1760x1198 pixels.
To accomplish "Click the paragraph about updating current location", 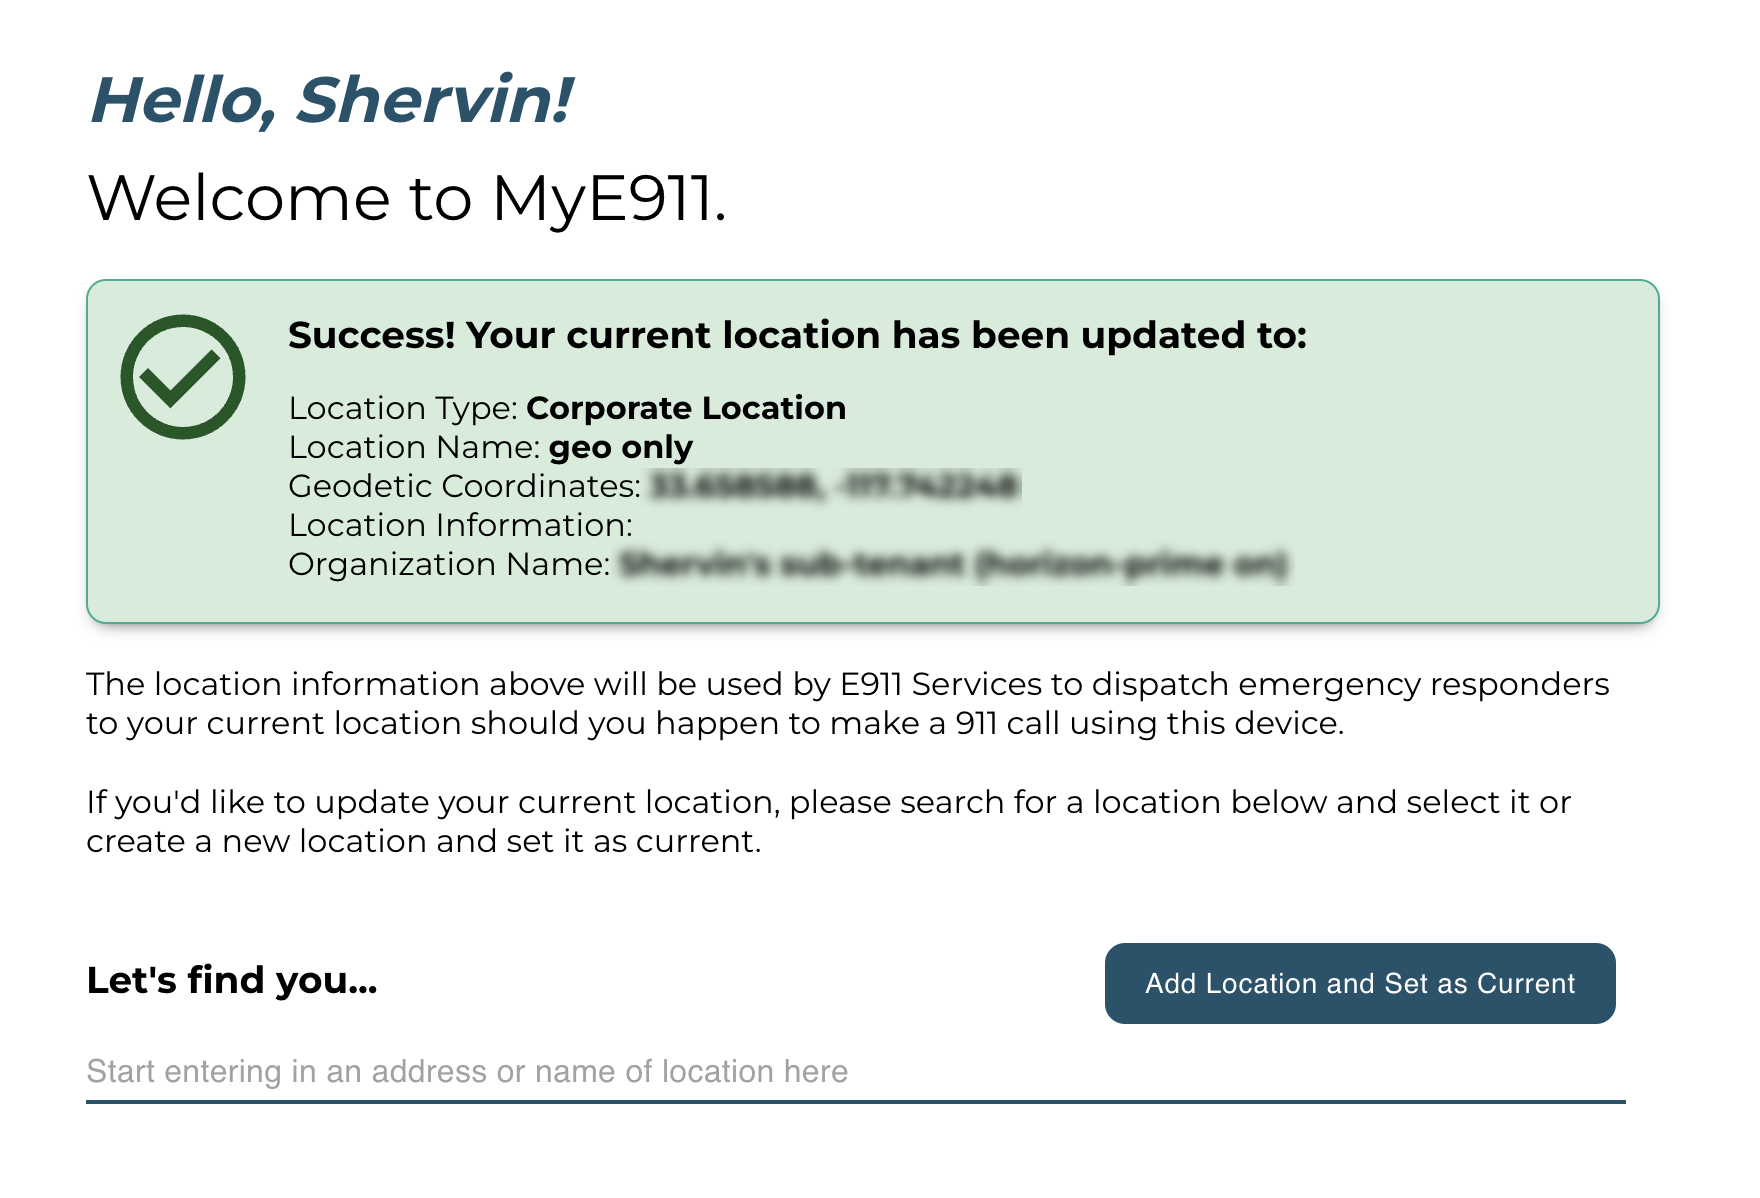I will (829, 821).
